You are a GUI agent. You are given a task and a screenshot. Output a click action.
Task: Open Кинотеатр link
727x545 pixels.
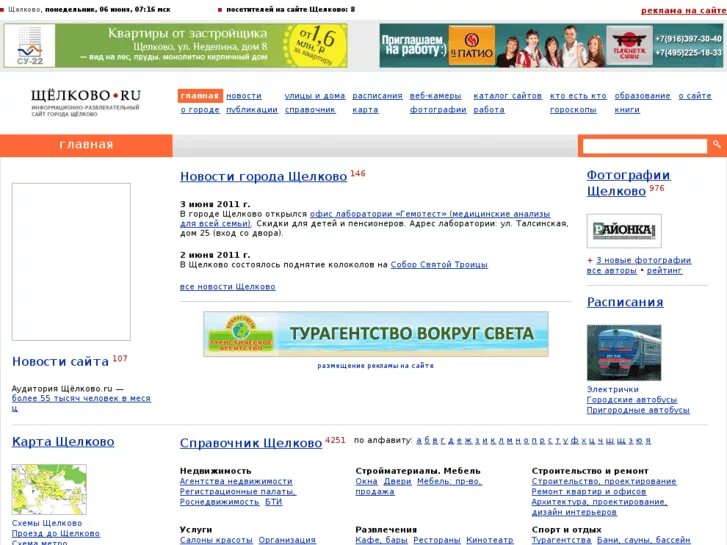(490, 540)
